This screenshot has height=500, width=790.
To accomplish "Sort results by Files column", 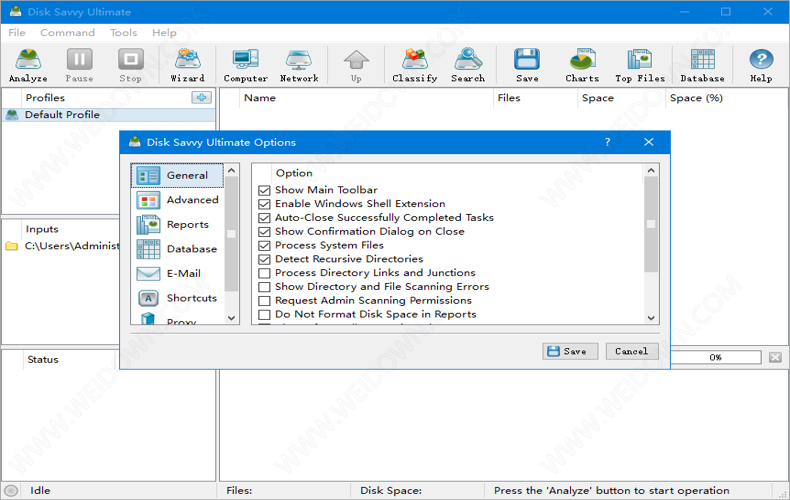I will [535, 98].
